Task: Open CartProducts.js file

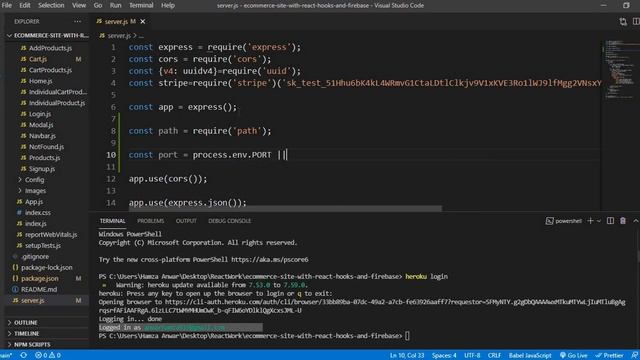Action: (50, 70)
